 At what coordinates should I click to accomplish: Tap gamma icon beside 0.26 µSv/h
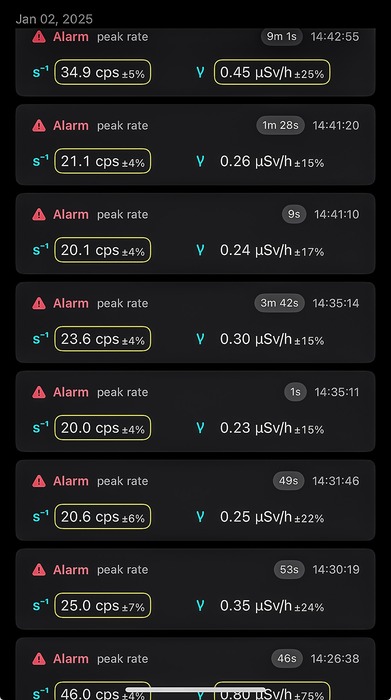(200, 161)
